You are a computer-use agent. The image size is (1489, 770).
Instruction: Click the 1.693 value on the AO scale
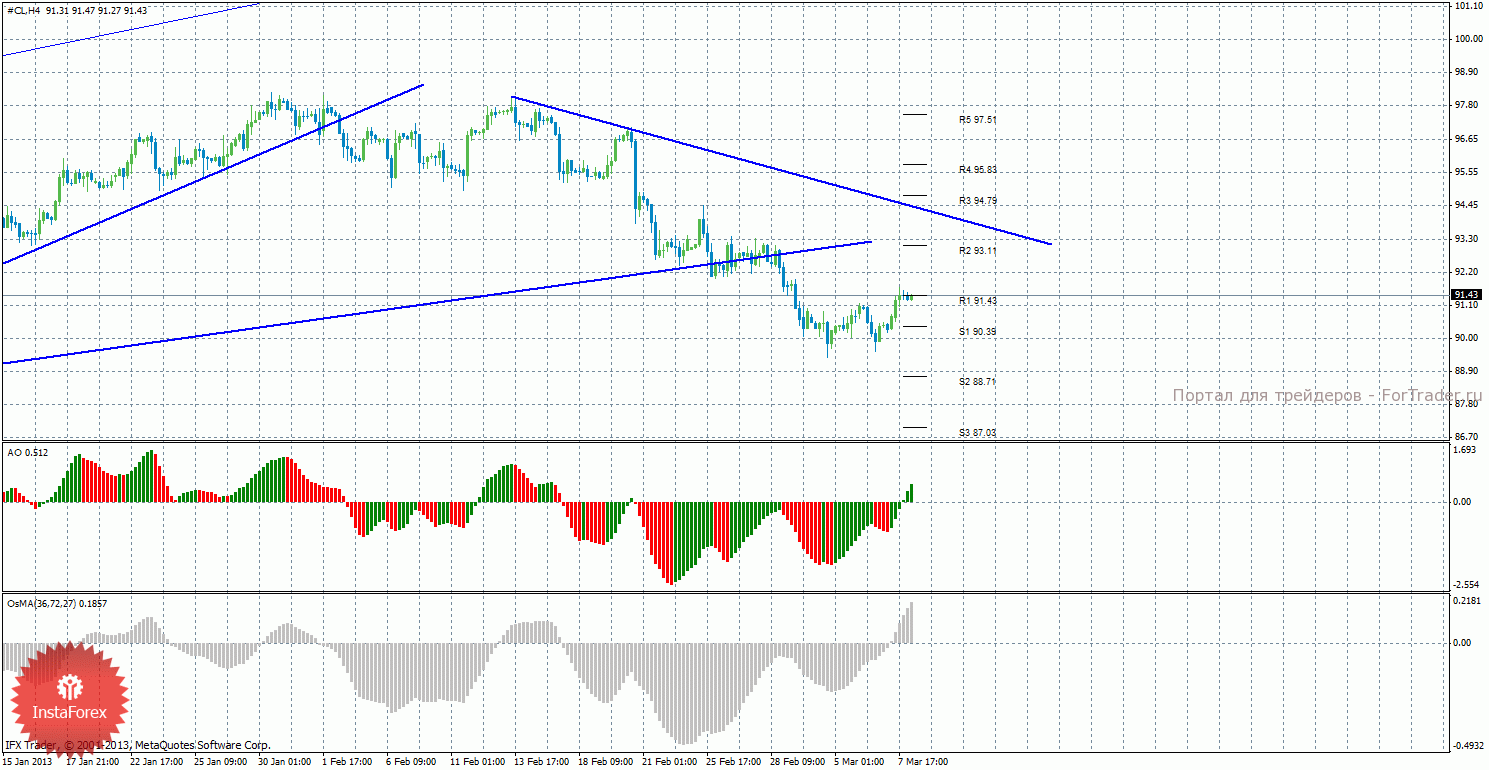(x=1466, y=451)
